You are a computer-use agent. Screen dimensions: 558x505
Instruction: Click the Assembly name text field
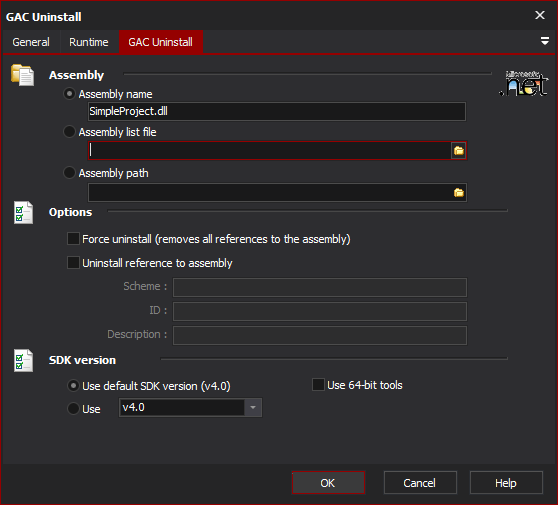point(277,111)
